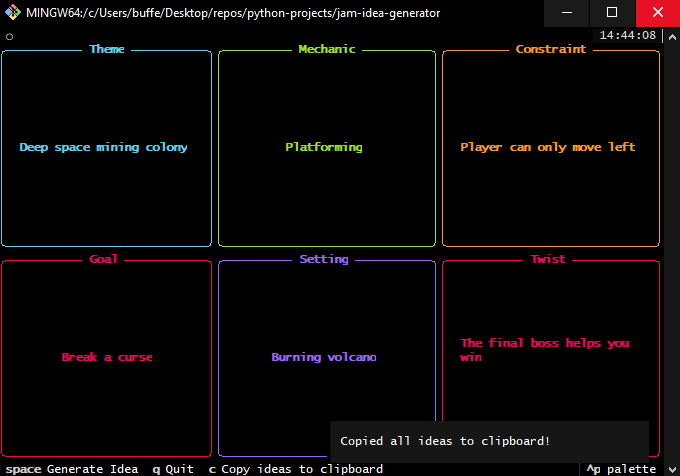The width and height of the screenshot is (680, 476).
Task: Select the Goal panel title
Action: point(103,259)
